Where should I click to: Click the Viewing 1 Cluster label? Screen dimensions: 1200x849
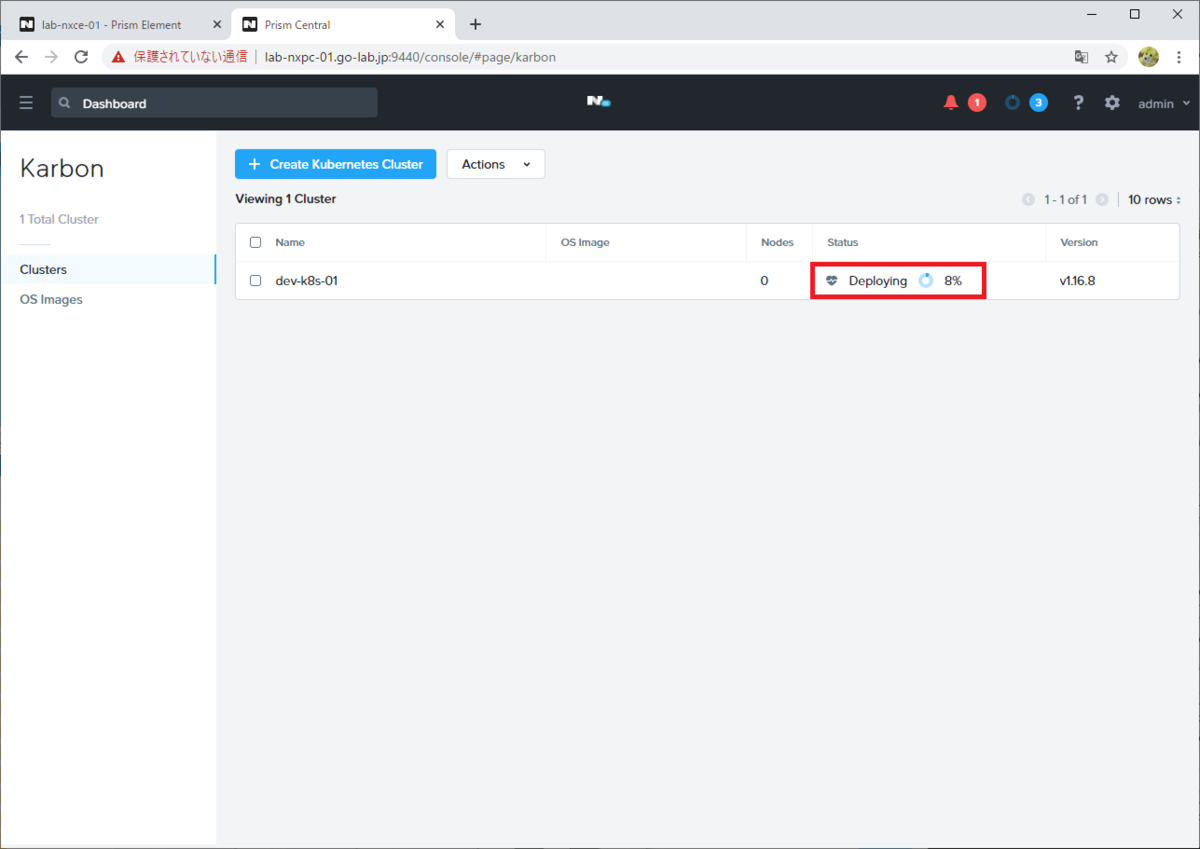tap(285, 199)
